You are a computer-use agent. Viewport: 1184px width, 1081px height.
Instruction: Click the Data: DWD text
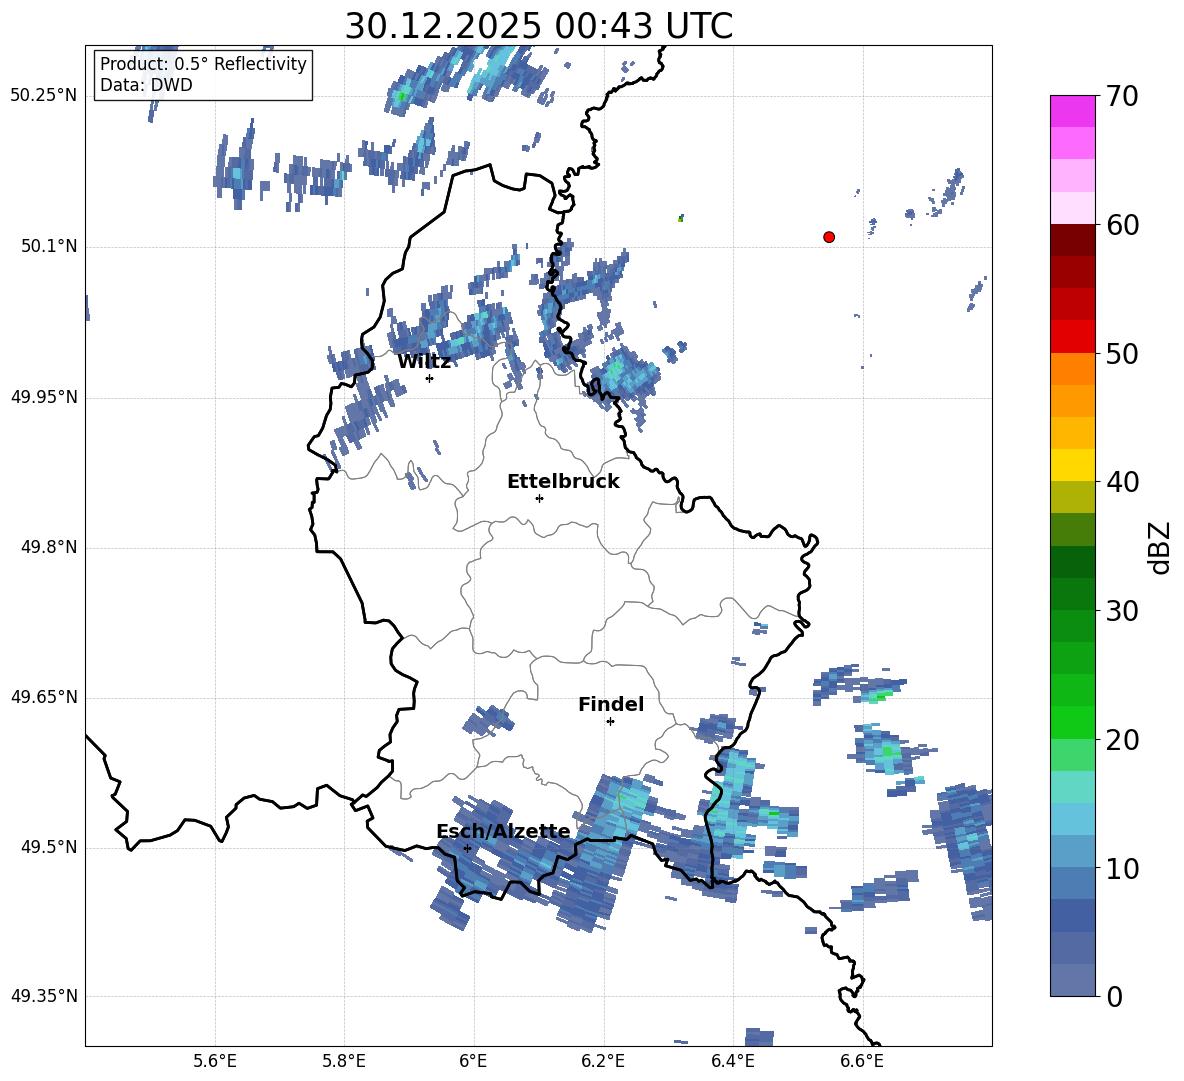tap(146, 85)
